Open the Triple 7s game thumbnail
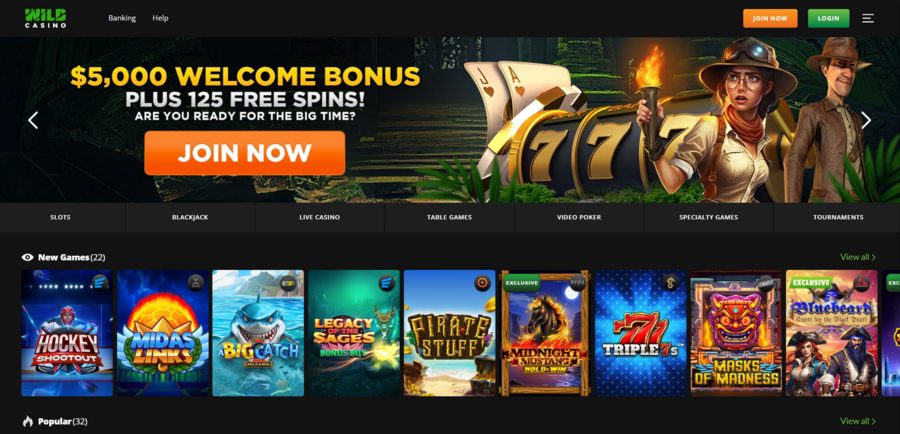Viewport: 900px width, 434px height. pos(641,333)
